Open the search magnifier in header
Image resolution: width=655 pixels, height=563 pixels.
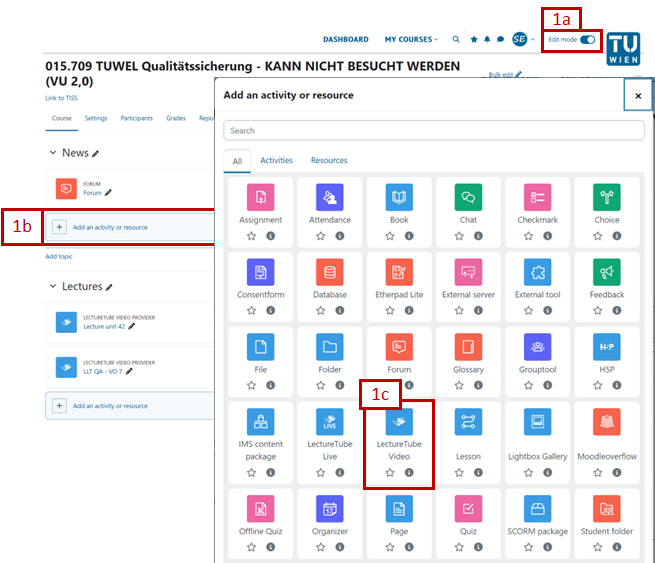[x=456, y=39]
